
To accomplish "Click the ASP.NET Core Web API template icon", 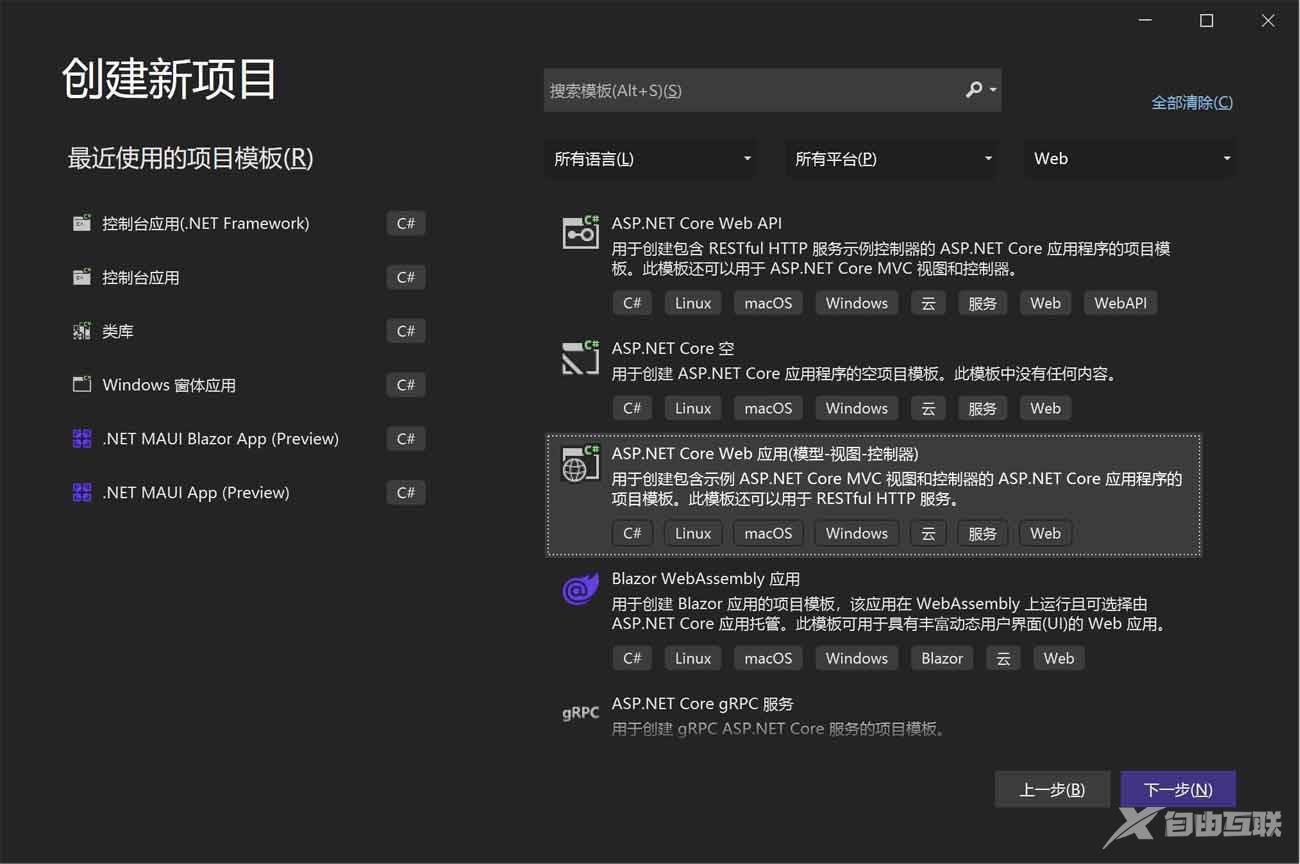I will (x=580, y=232).
